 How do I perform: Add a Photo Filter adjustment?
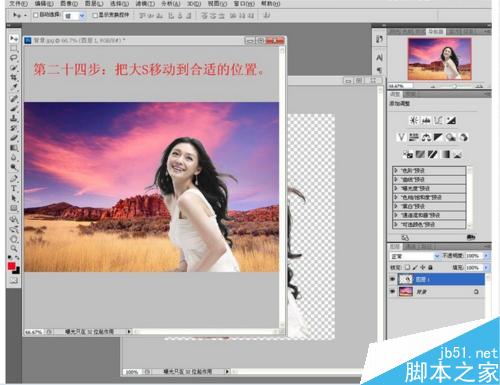[451, 137]
